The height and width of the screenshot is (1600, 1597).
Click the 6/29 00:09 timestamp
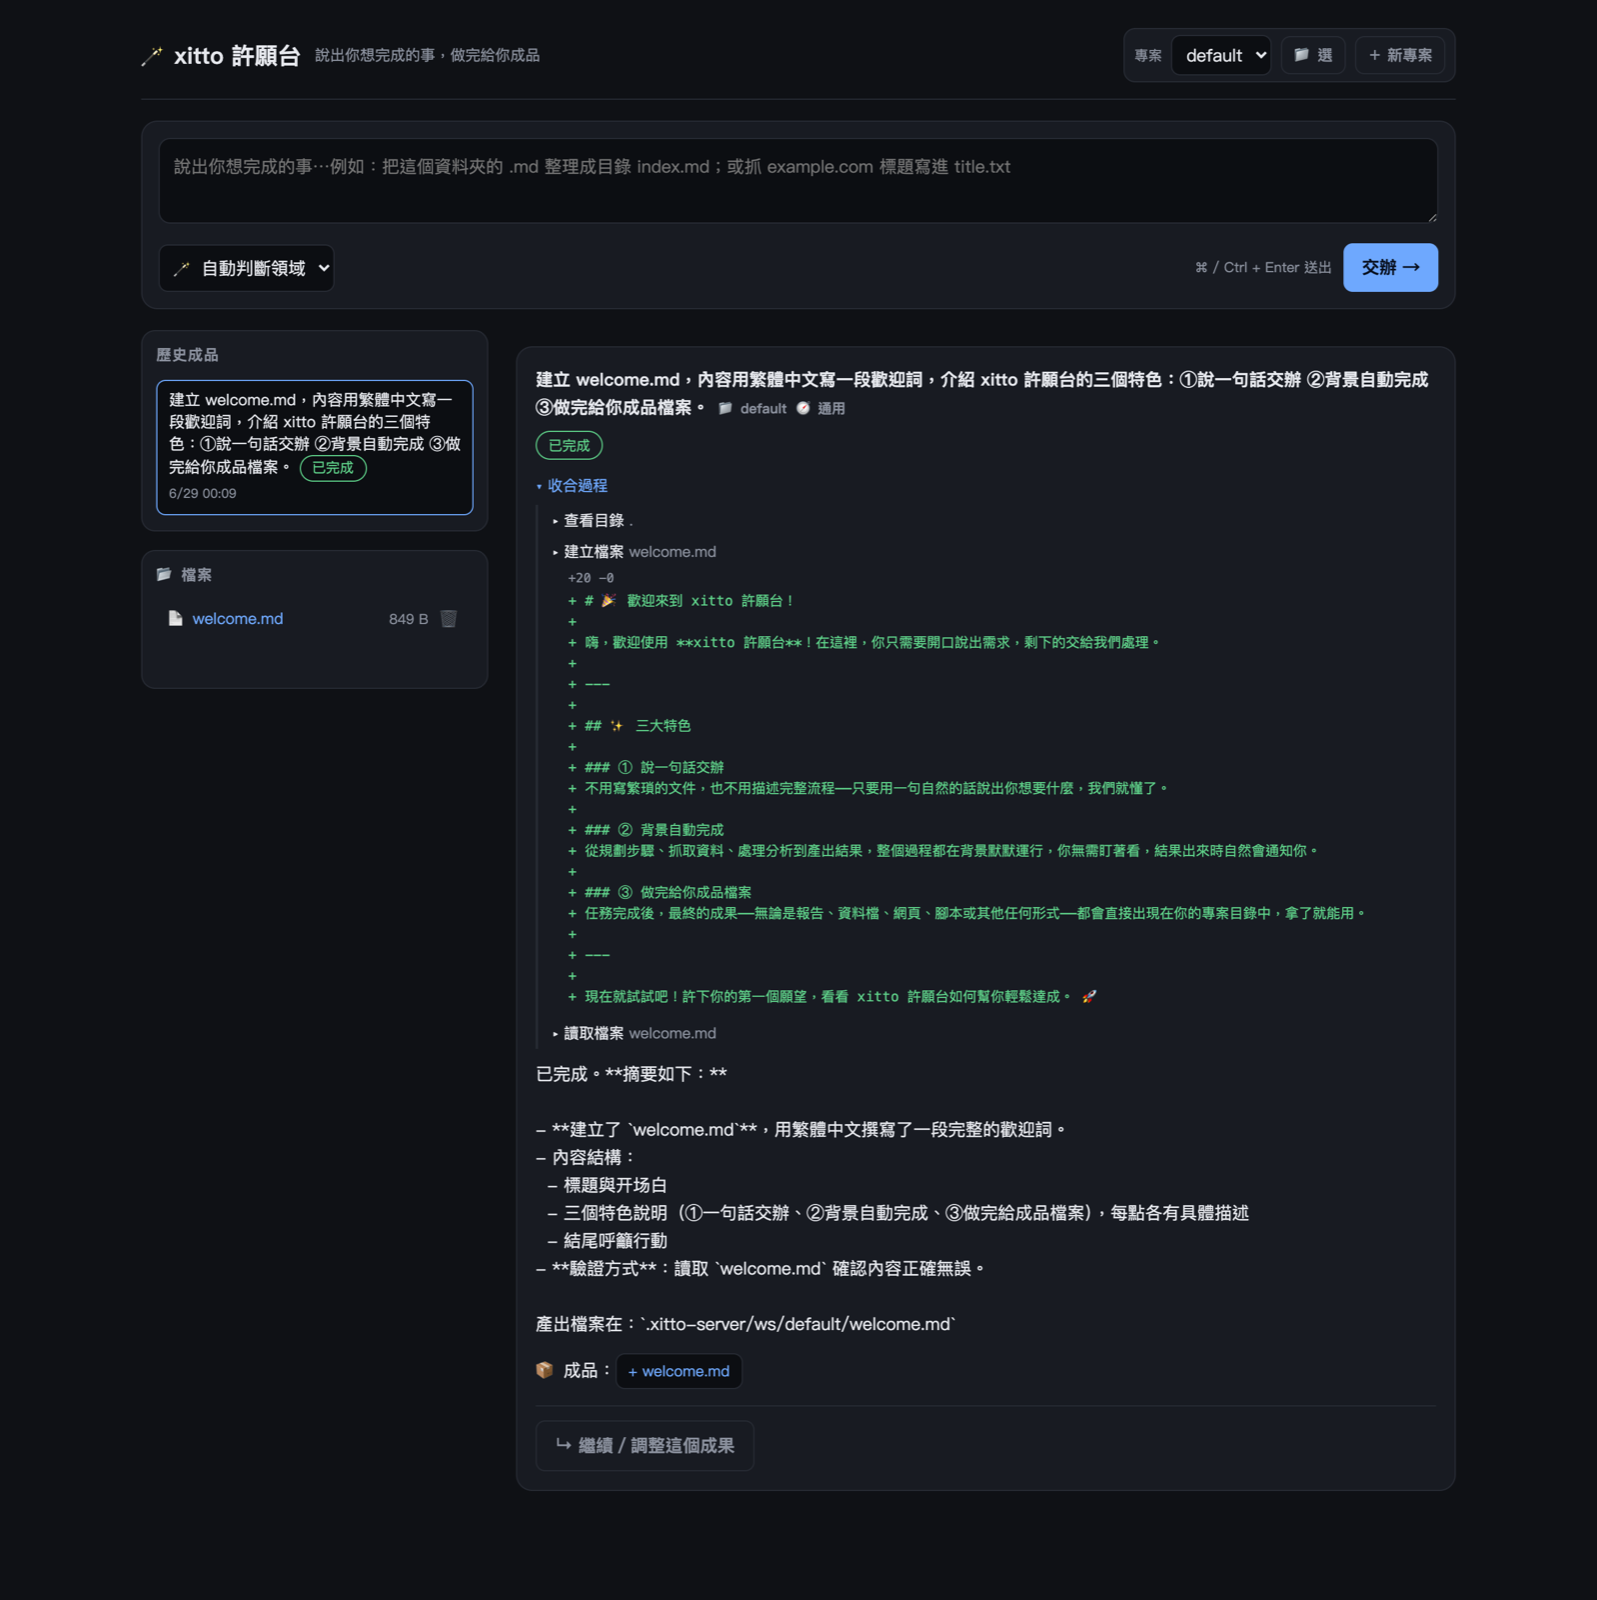pos(203,493)
